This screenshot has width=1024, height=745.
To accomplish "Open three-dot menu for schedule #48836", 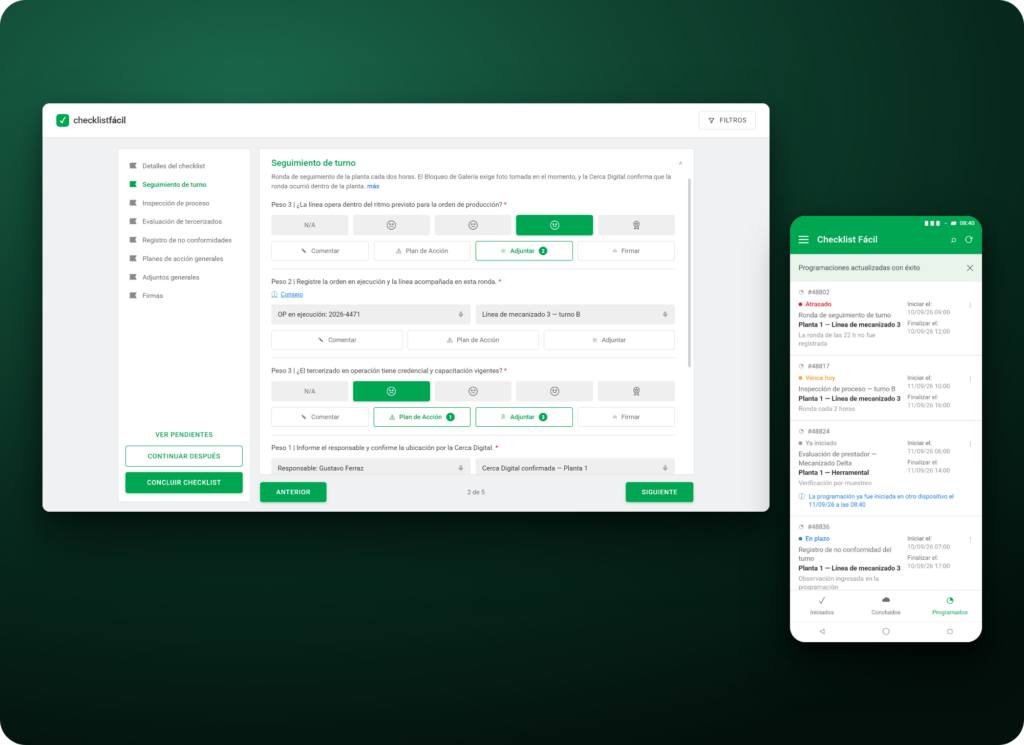I will (x=970, y=539).
